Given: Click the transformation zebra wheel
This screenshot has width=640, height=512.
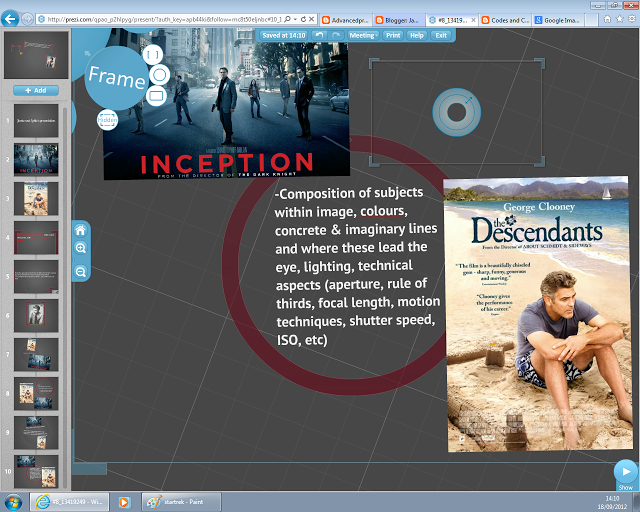Looking at the screenshot, I should tap(456, 112).
